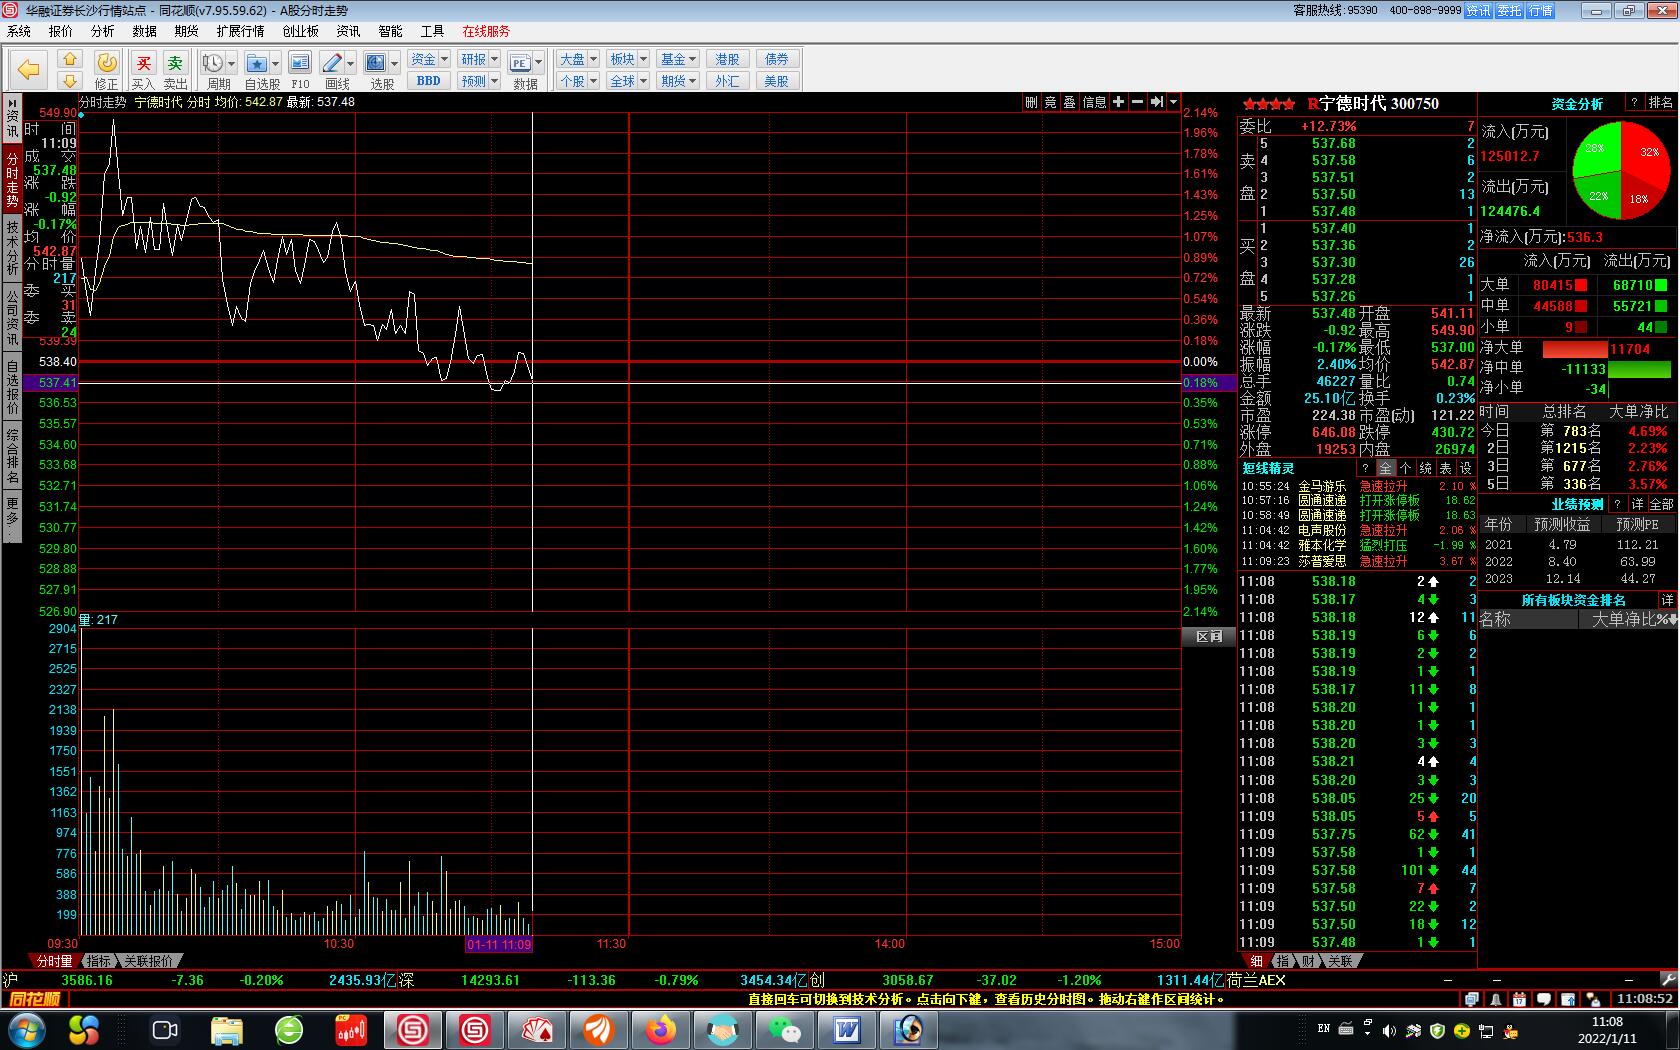Toggle the 信息 info chart button
The height and width of the screenshot is (1050, 1680).
[1094, 102]
